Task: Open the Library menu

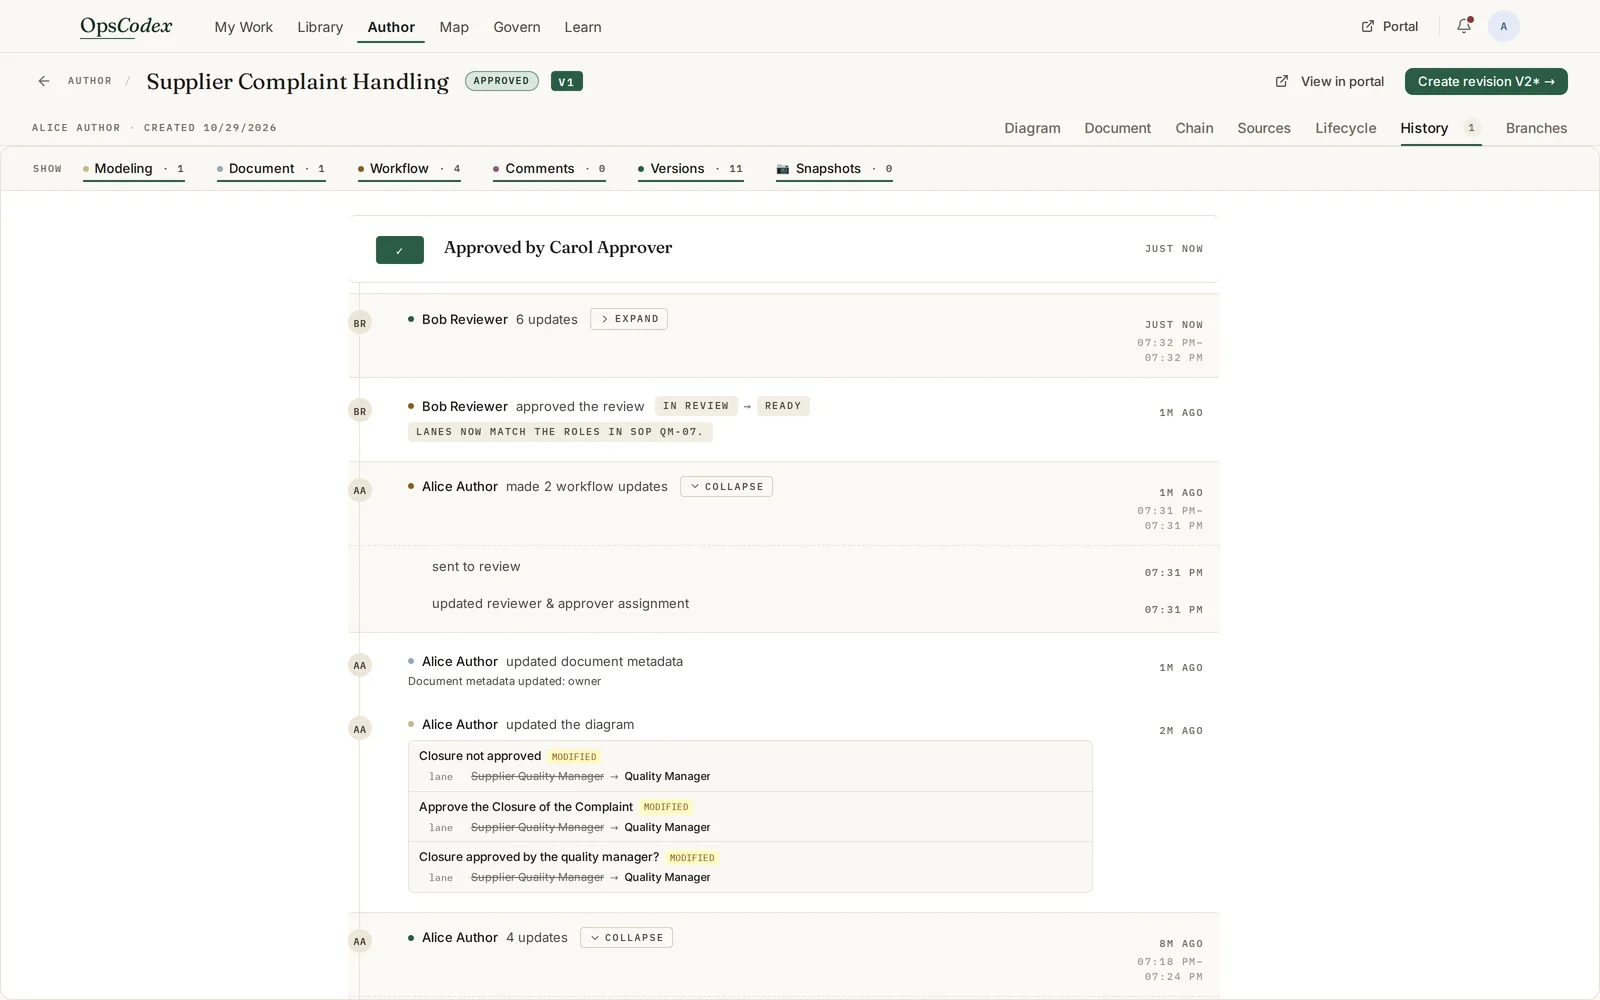Action: coord(320,27)
